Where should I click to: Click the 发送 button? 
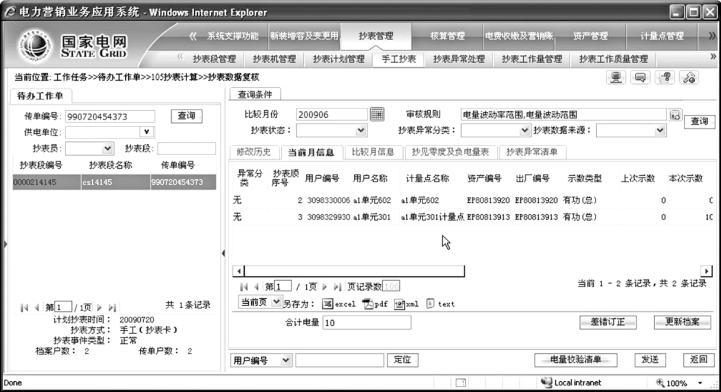[x=650, y=360]
